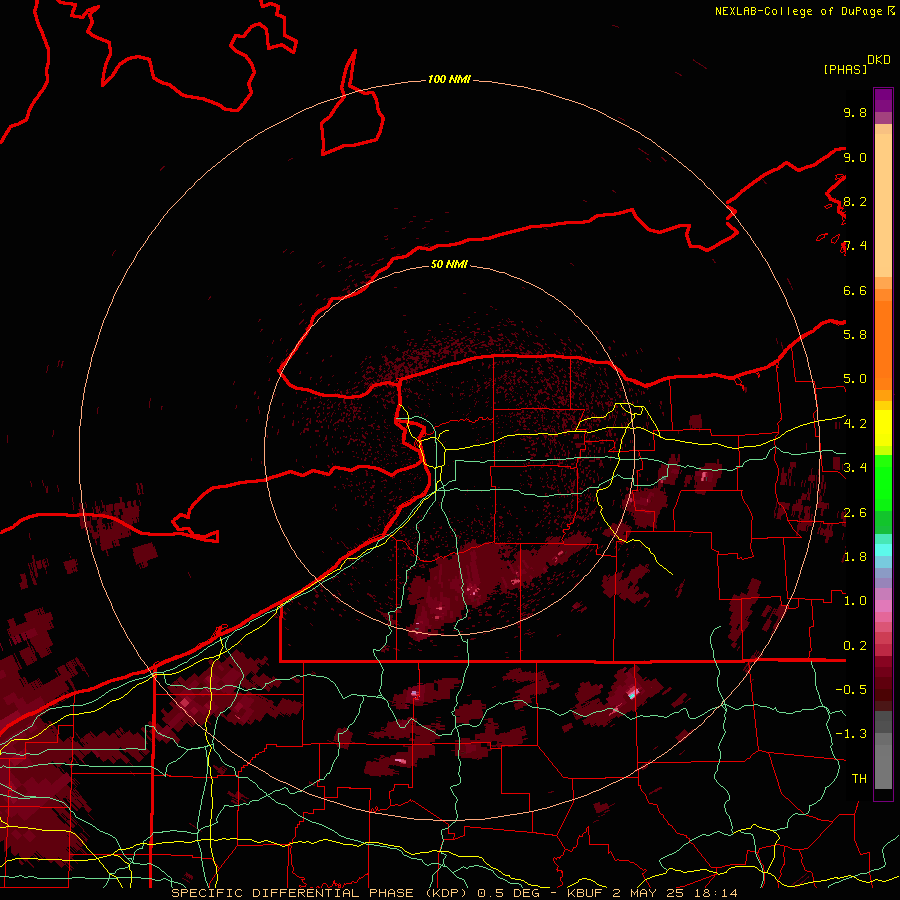Click the -0.5 value on the color scale

tap(851, 690)
